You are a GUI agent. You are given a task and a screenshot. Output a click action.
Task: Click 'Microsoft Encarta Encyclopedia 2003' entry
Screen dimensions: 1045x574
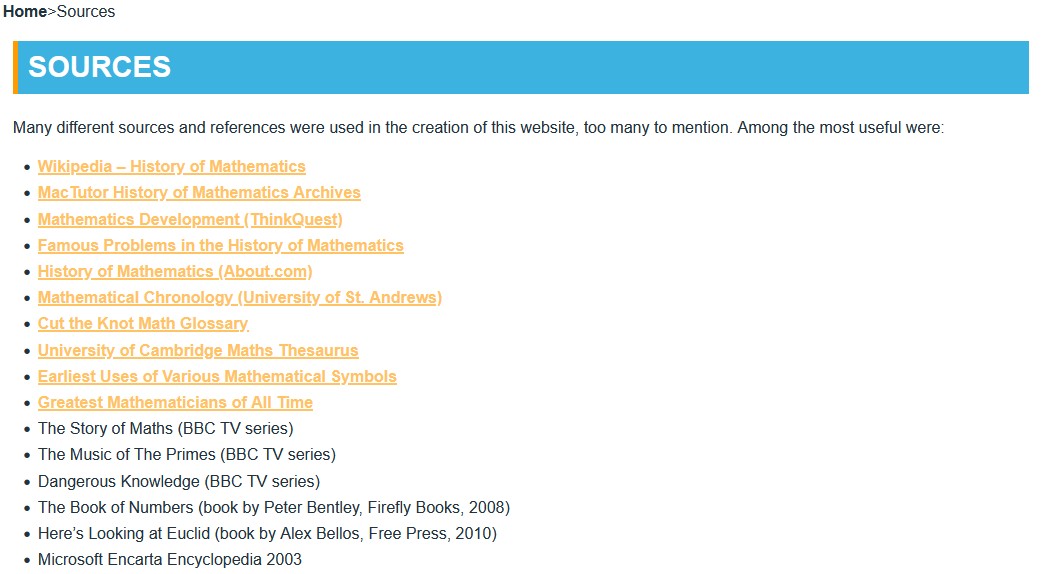(169, 559)
